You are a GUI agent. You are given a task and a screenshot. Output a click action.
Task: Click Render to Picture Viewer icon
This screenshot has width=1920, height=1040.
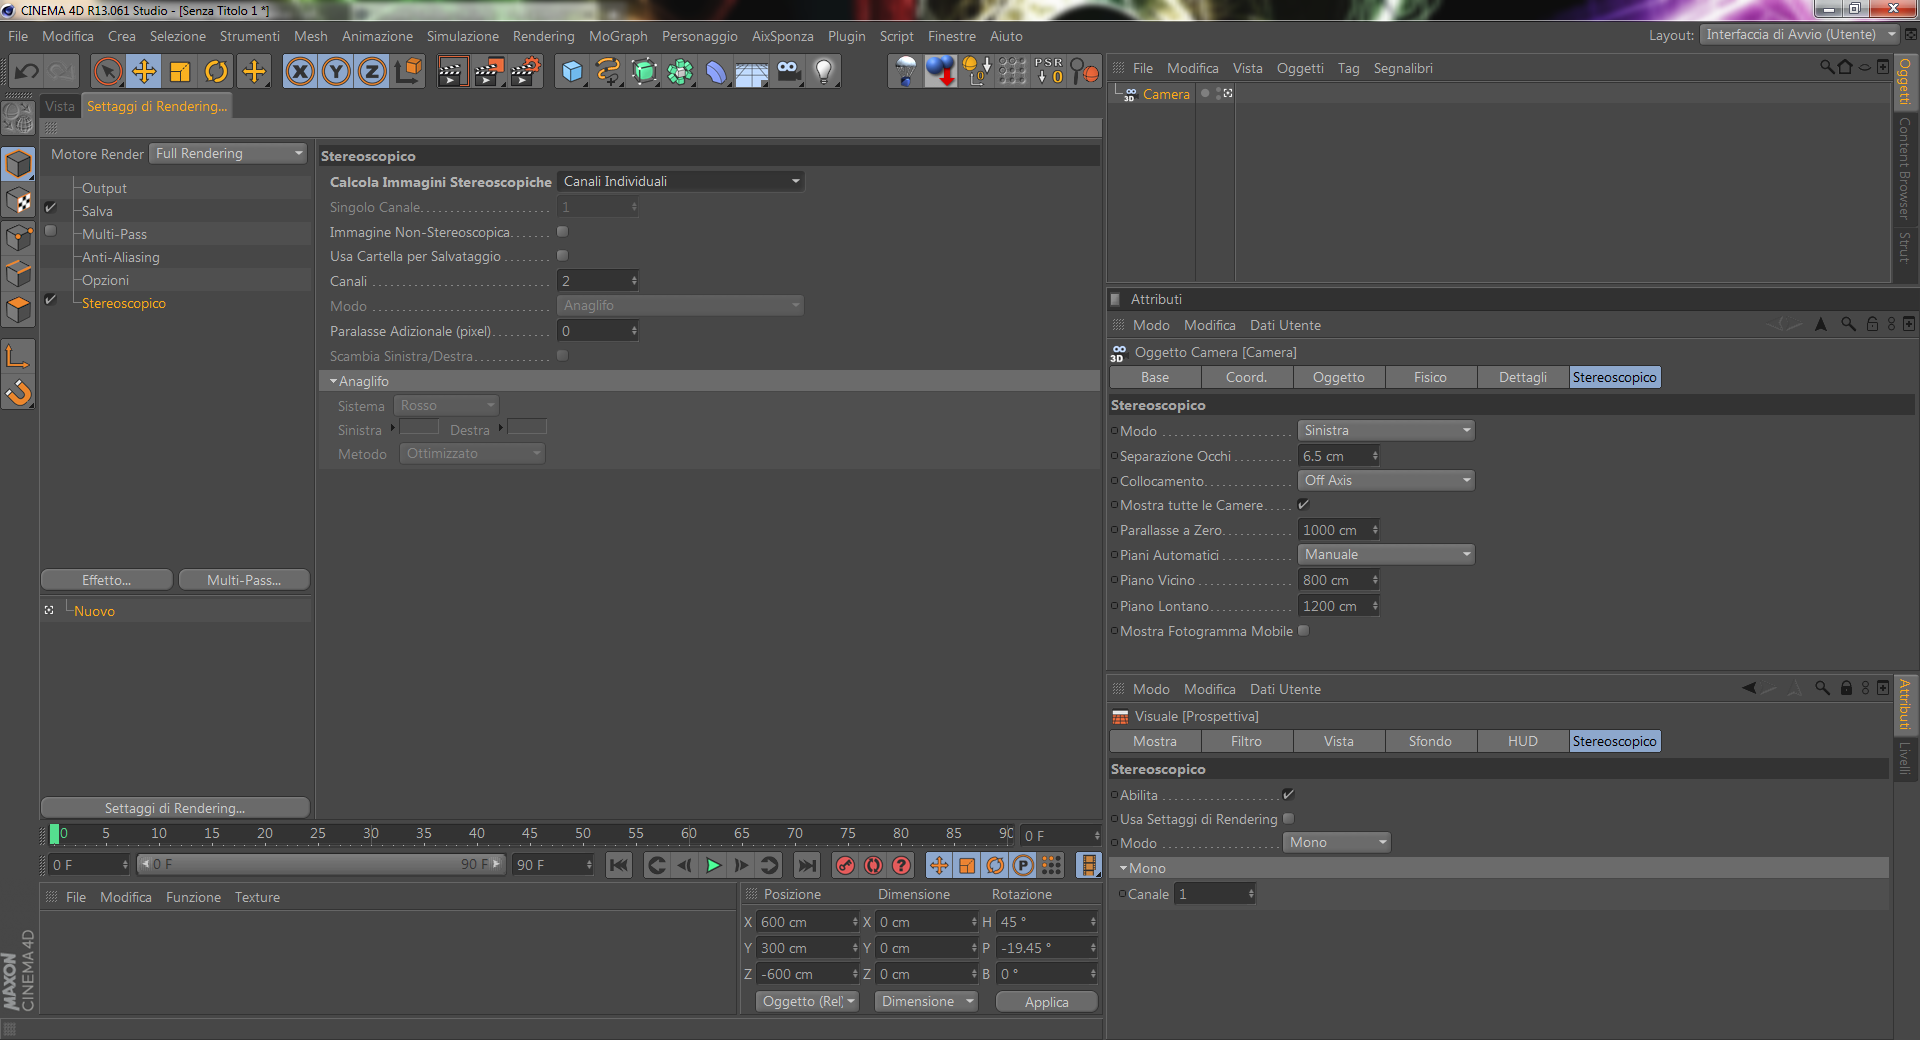coord(489,72)
